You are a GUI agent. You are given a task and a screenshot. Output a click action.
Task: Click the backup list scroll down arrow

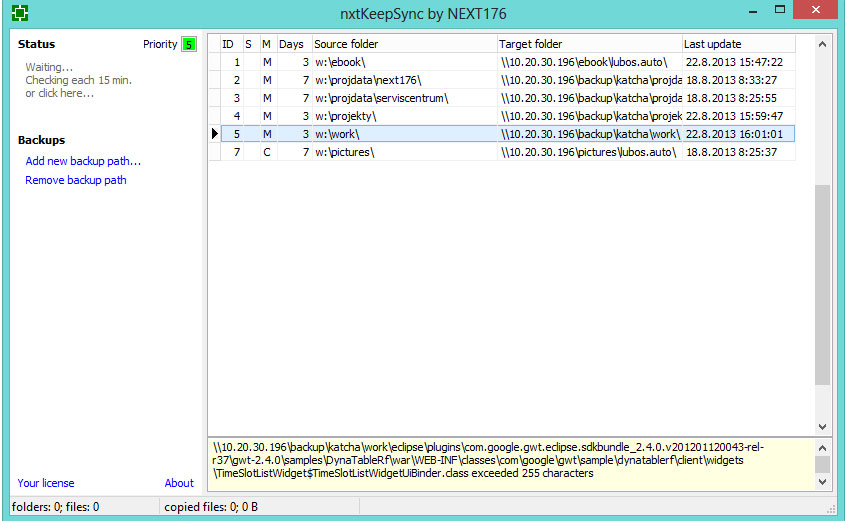pos(822,427)
